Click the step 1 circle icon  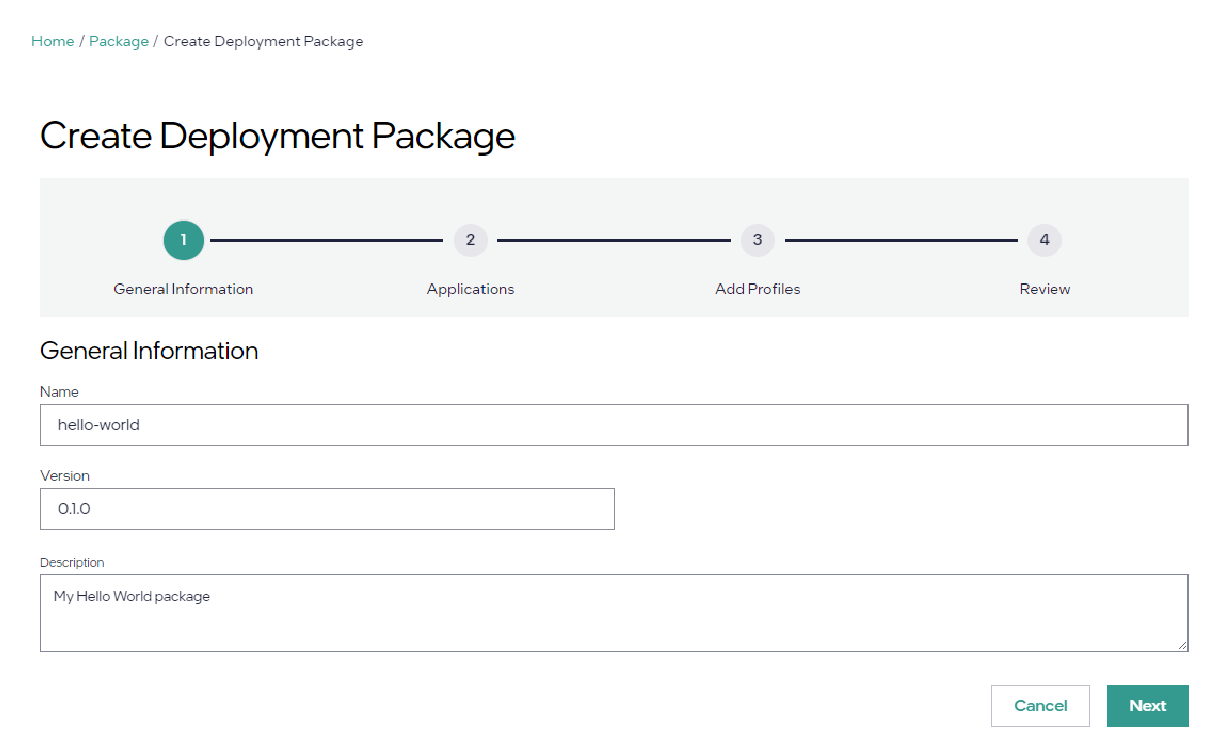(x=184, y=240)
